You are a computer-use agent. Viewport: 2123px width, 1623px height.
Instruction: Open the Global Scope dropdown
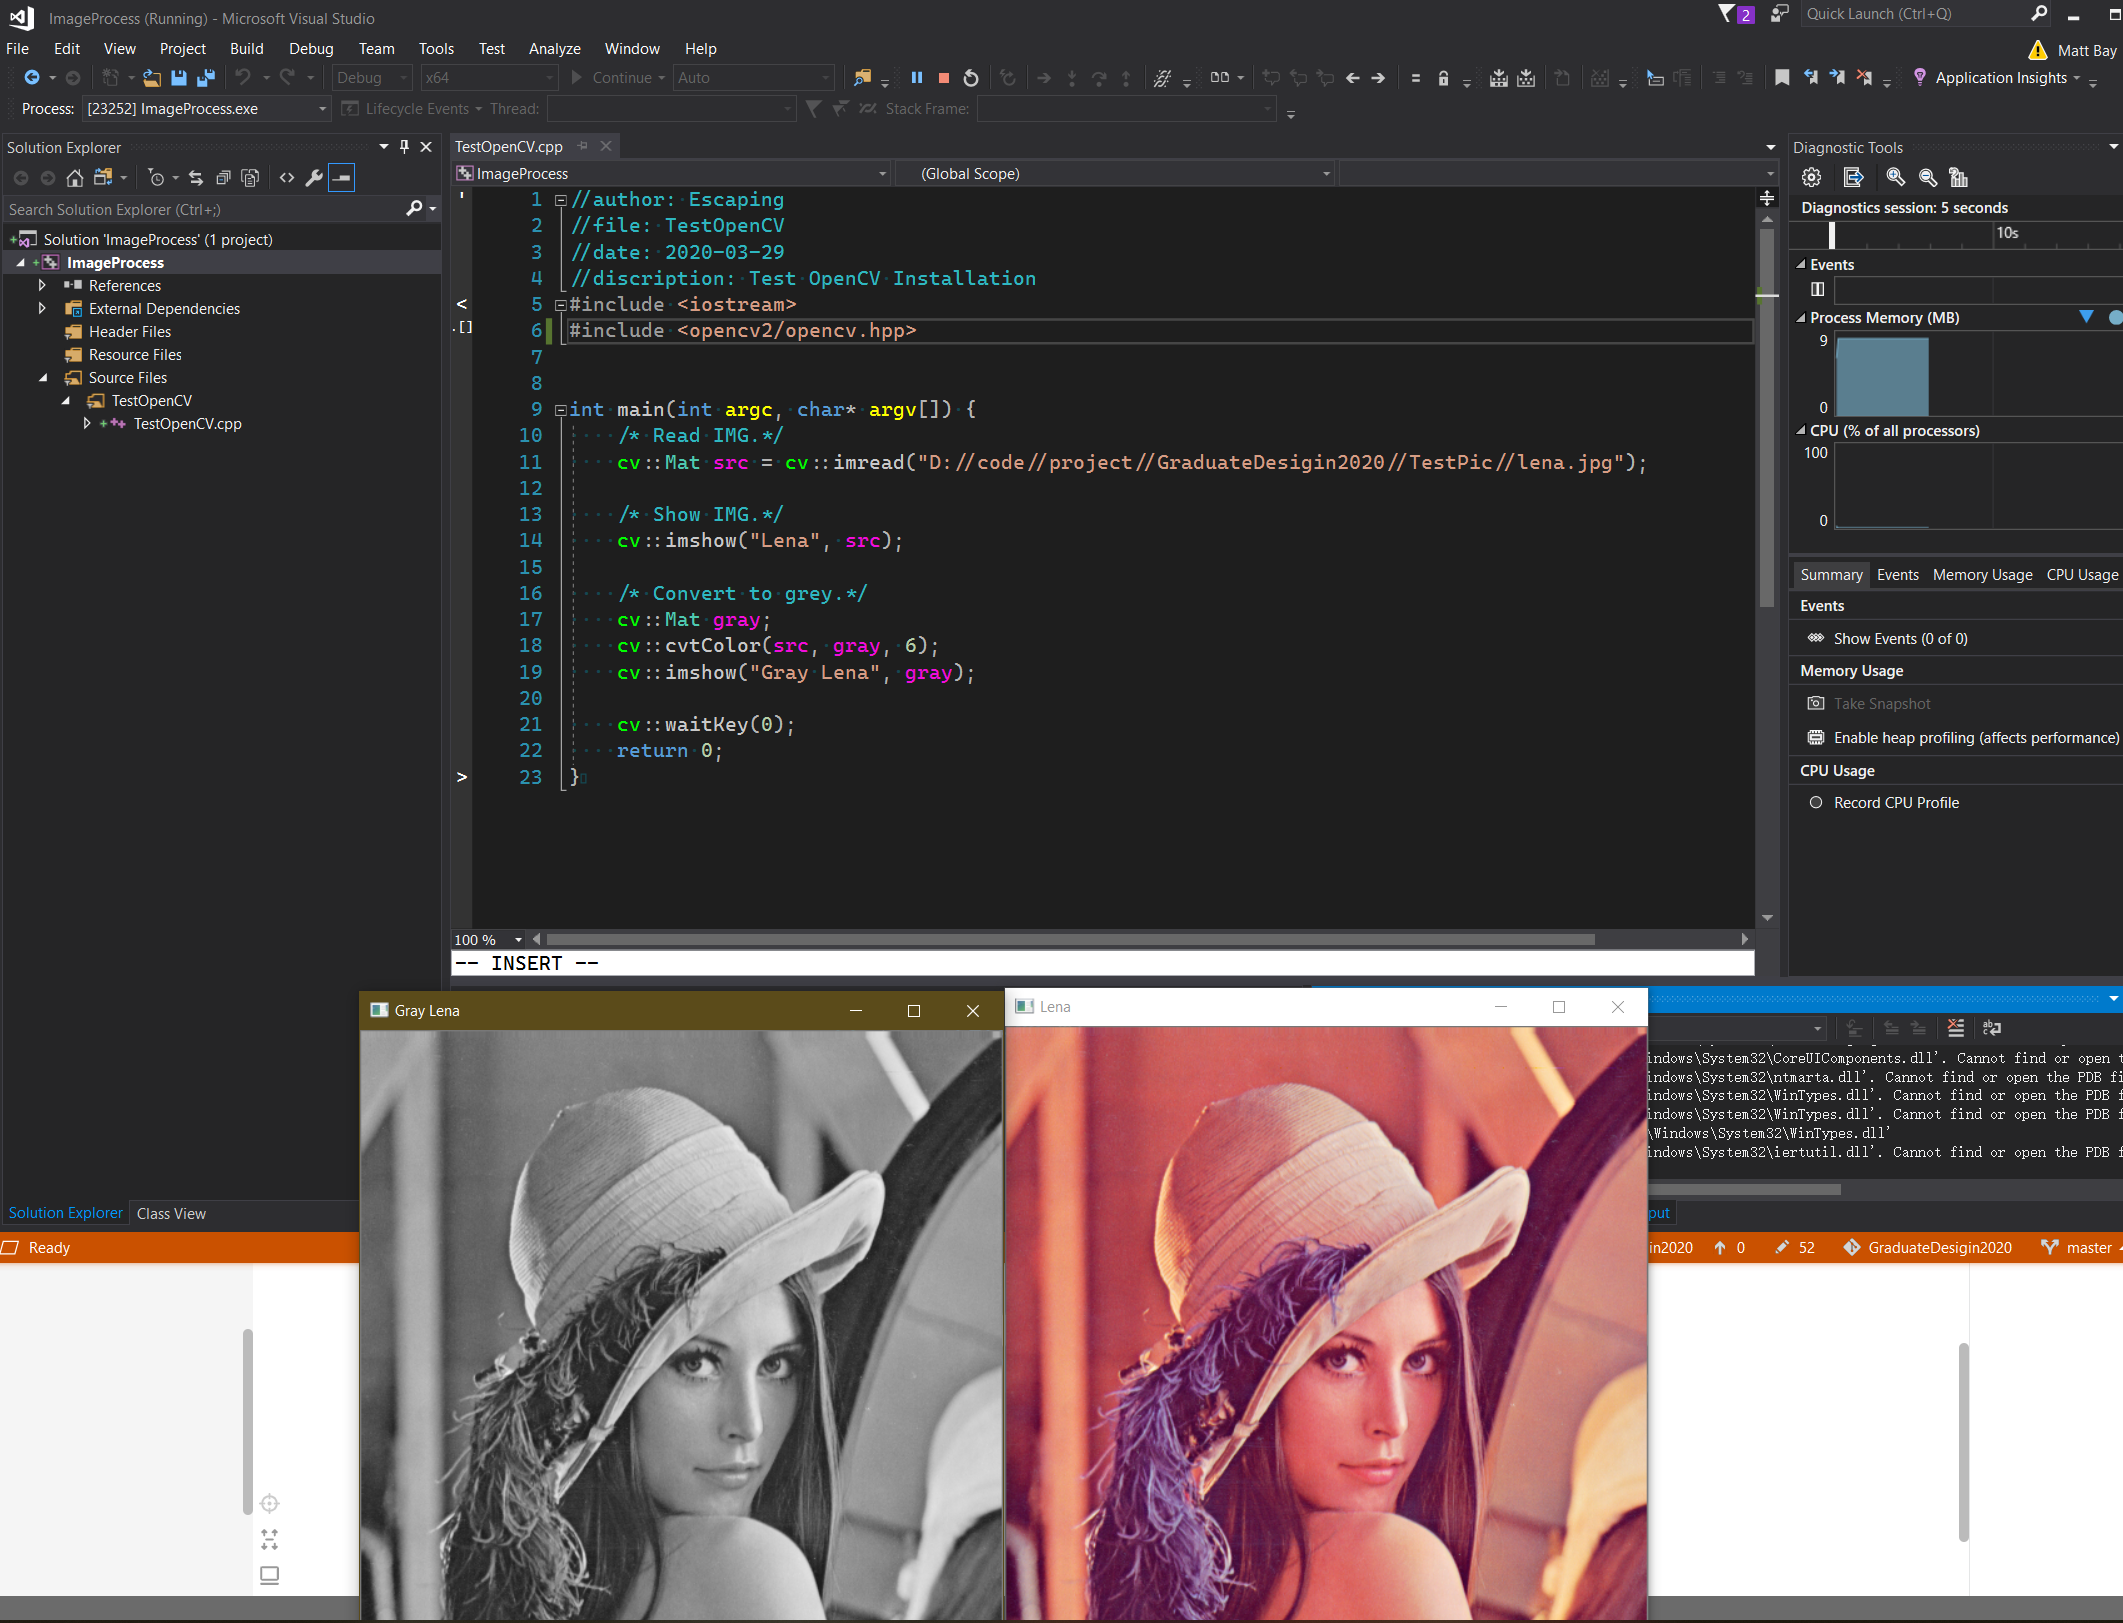point(1116,174)
